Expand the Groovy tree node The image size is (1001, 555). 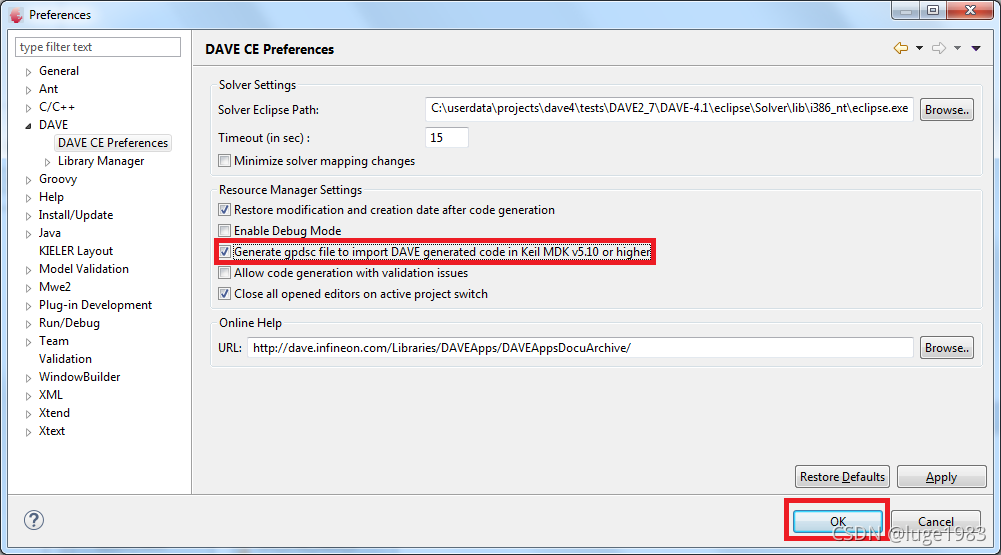28,179
